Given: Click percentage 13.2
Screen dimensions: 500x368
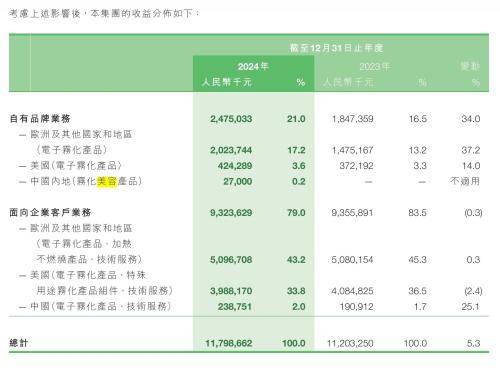Looking at the screenshot, I should click(x=418, y=150).
